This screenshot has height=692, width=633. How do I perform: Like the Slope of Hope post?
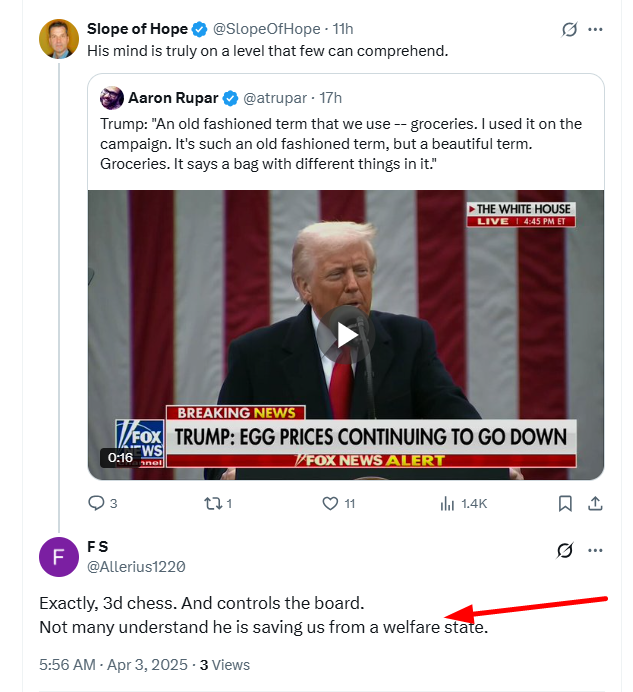[x=330, y=503]
